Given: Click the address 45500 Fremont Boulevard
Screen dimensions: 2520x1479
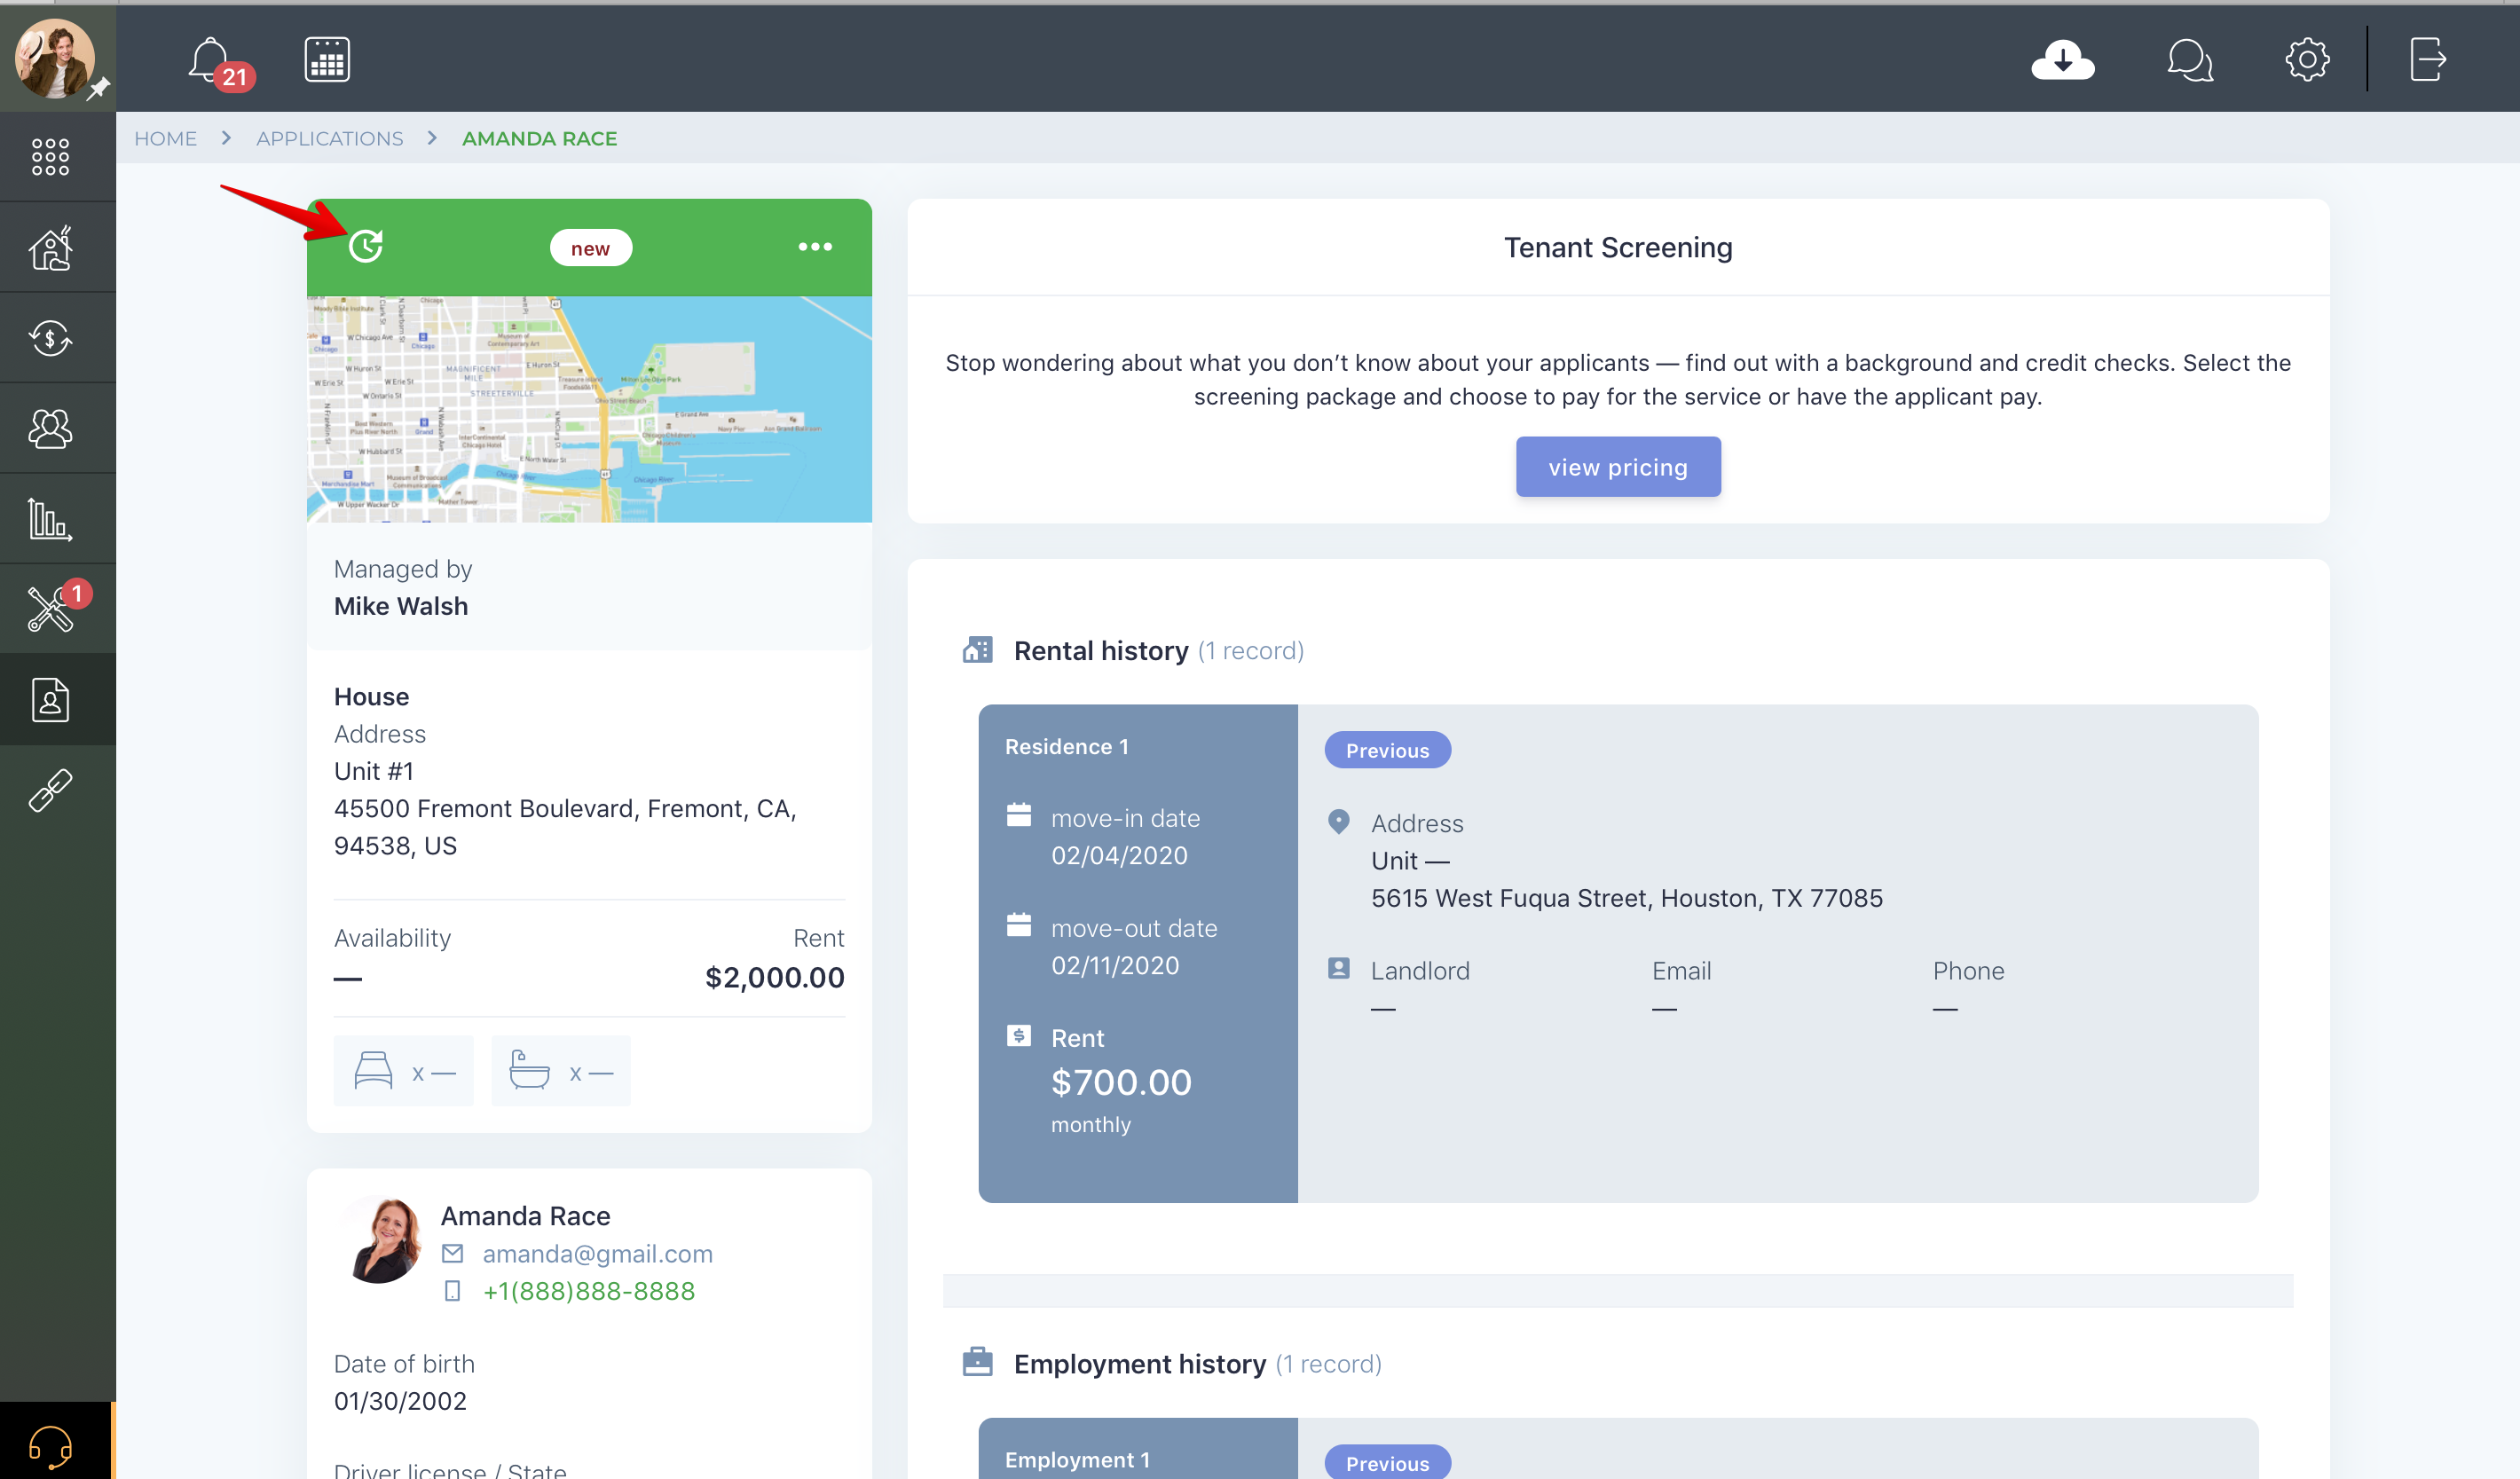Looking at the screenshot, I should (565, 827).
